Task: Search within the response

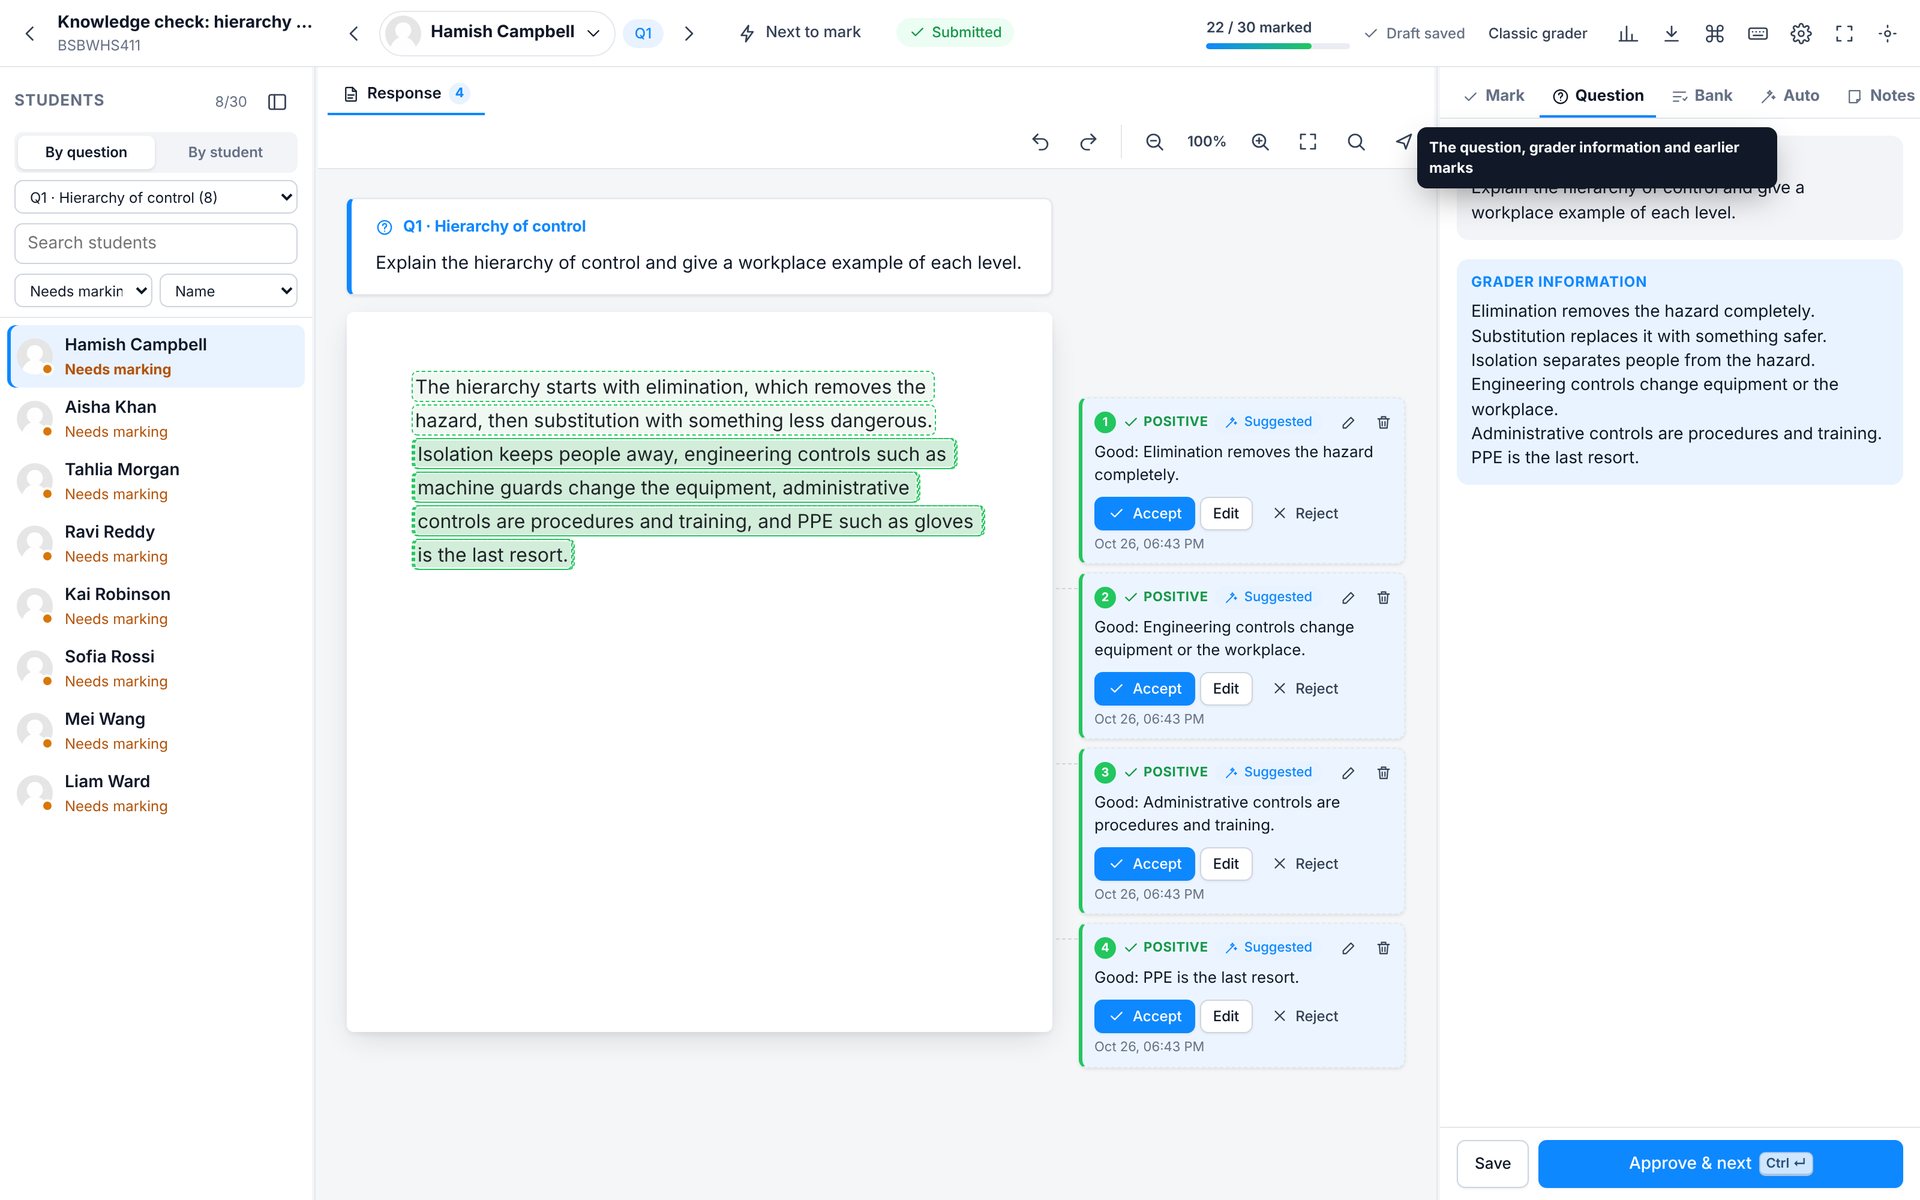Action: point(1356,142)
